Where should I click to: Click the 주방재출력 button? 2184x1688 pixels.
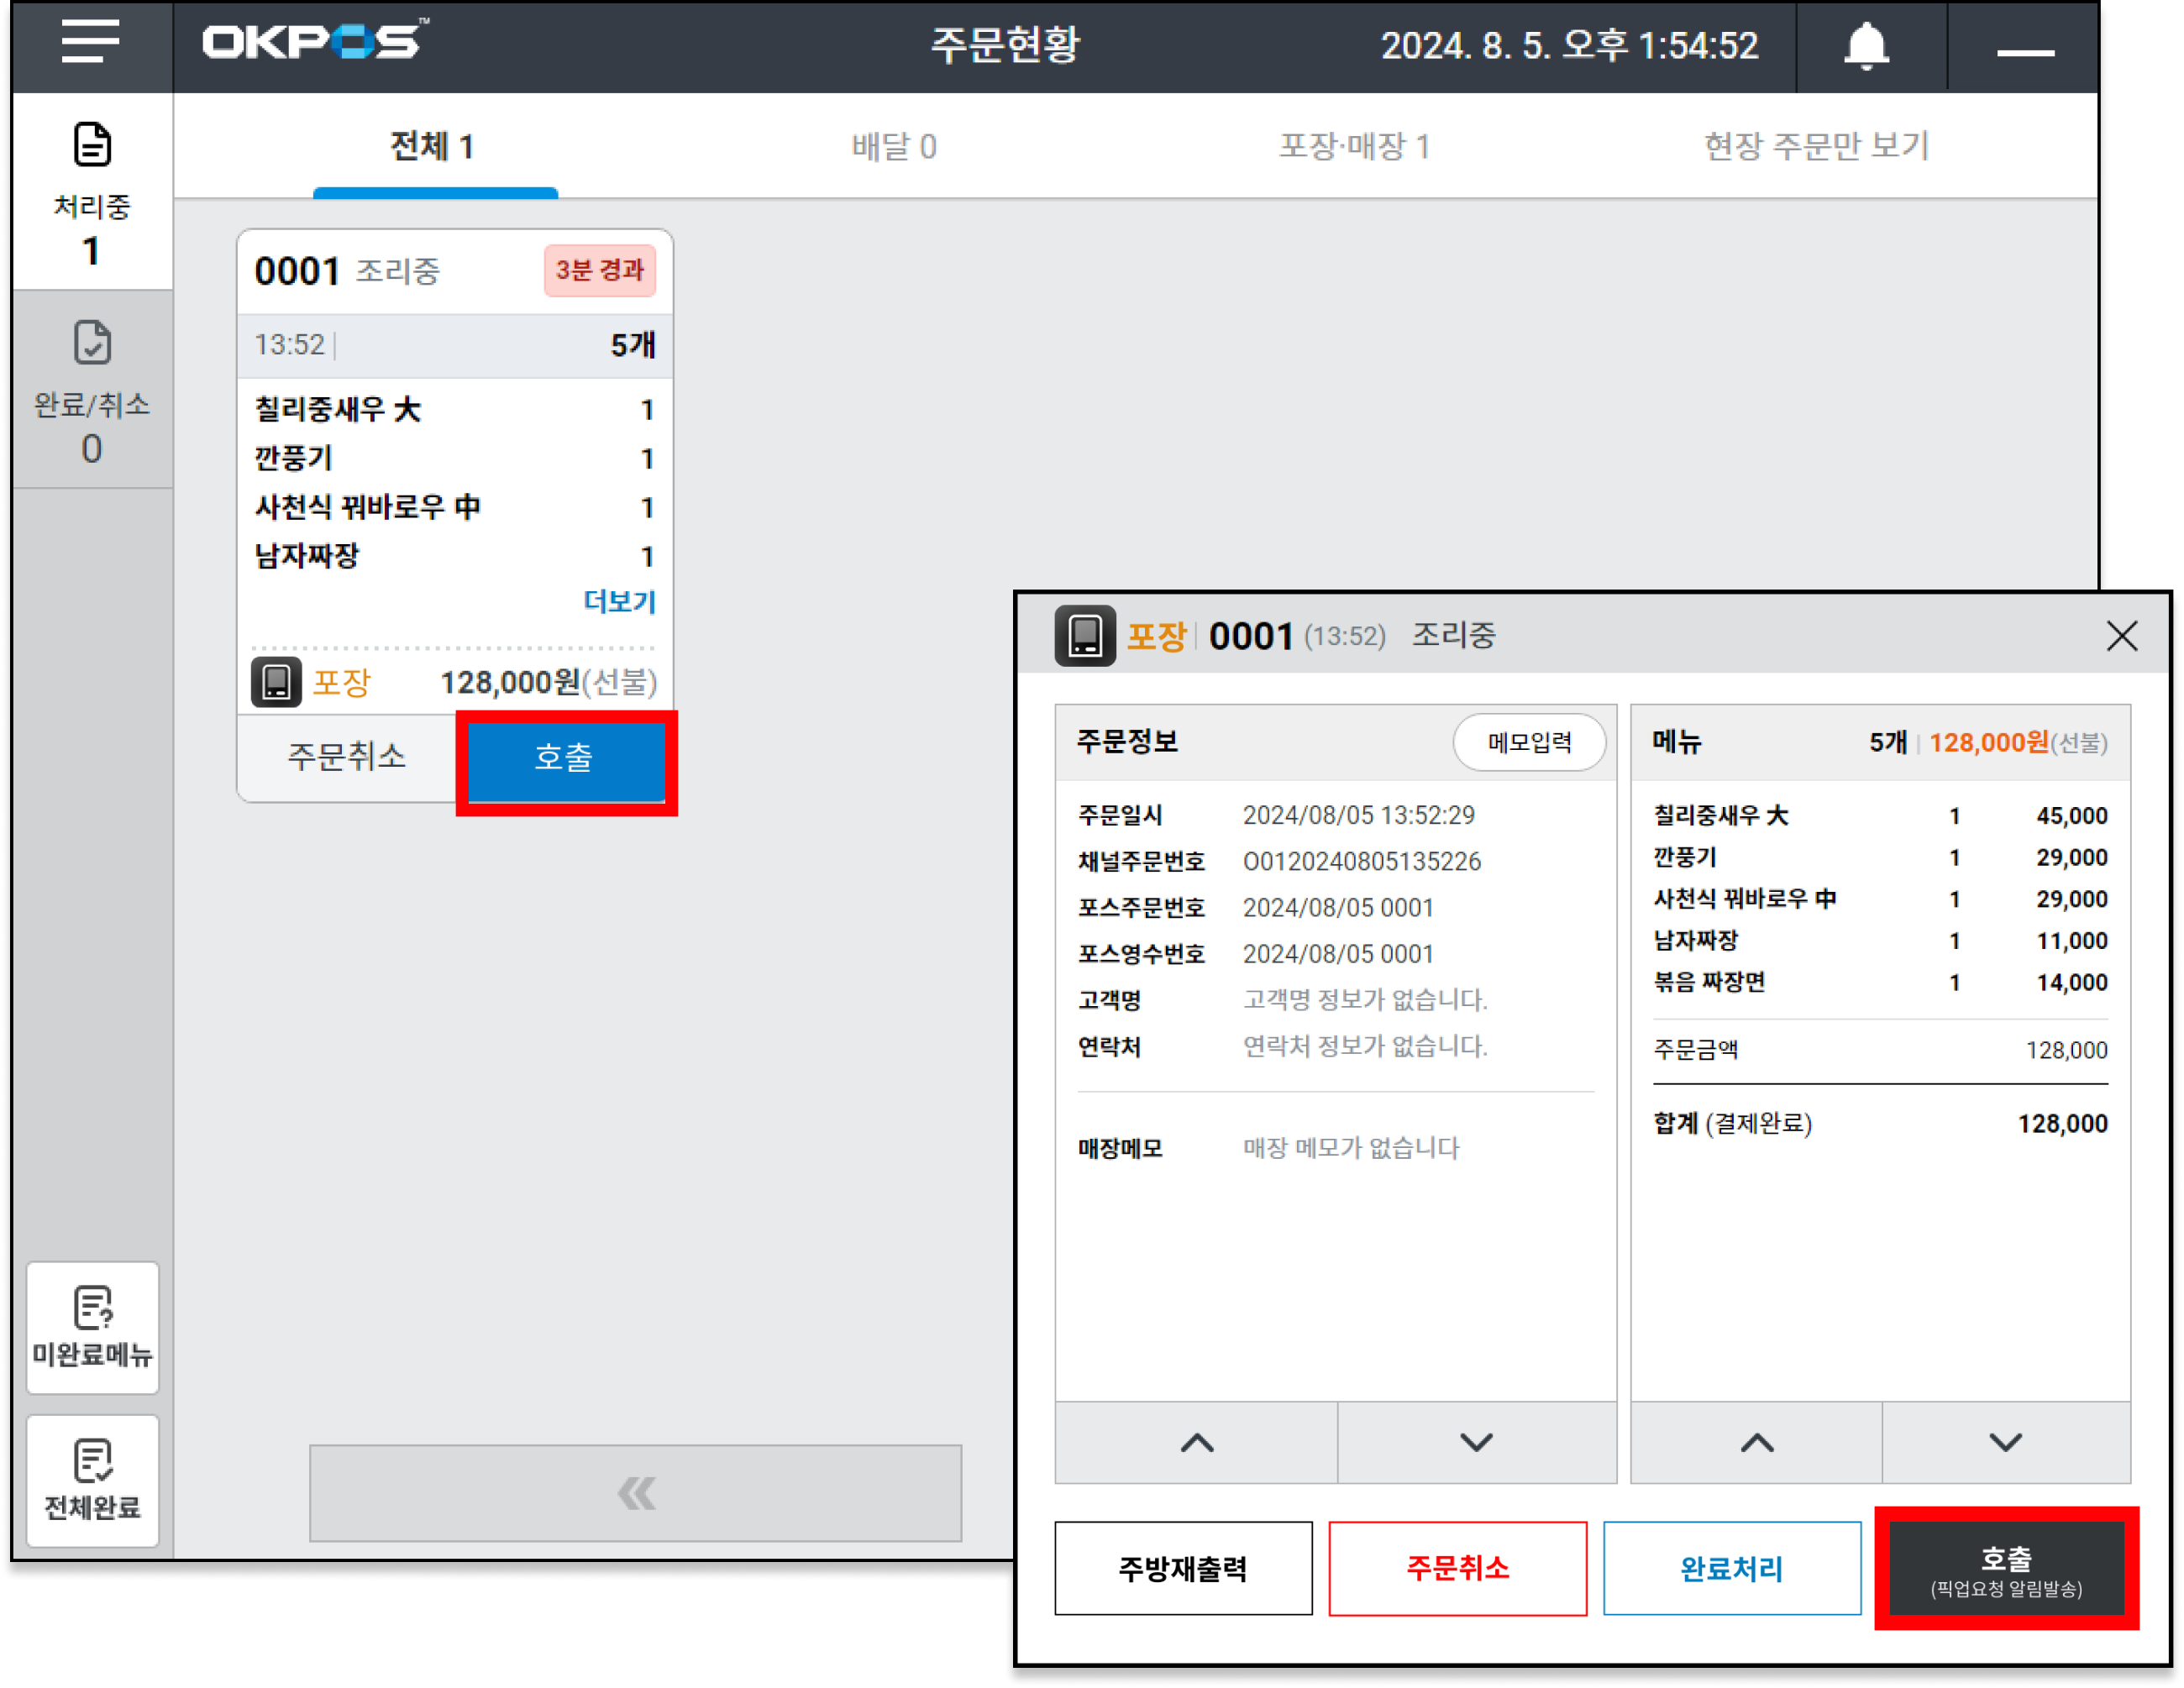point(1182,1567)
